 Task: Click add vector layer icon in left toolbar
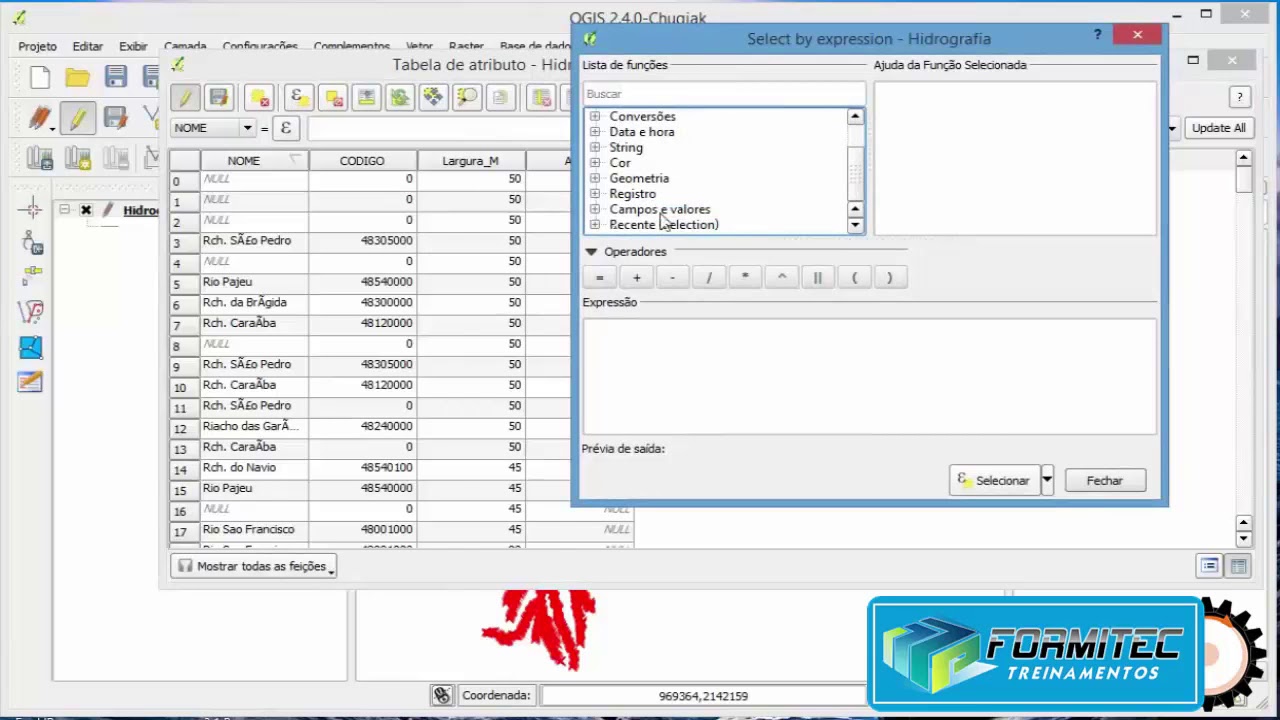pyautogui.click(x=31, y=312)
